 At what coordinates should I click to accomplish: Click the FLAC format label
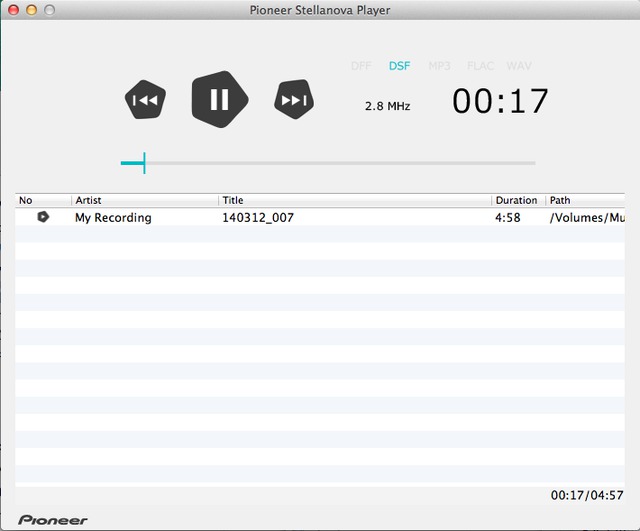[480, 66]
